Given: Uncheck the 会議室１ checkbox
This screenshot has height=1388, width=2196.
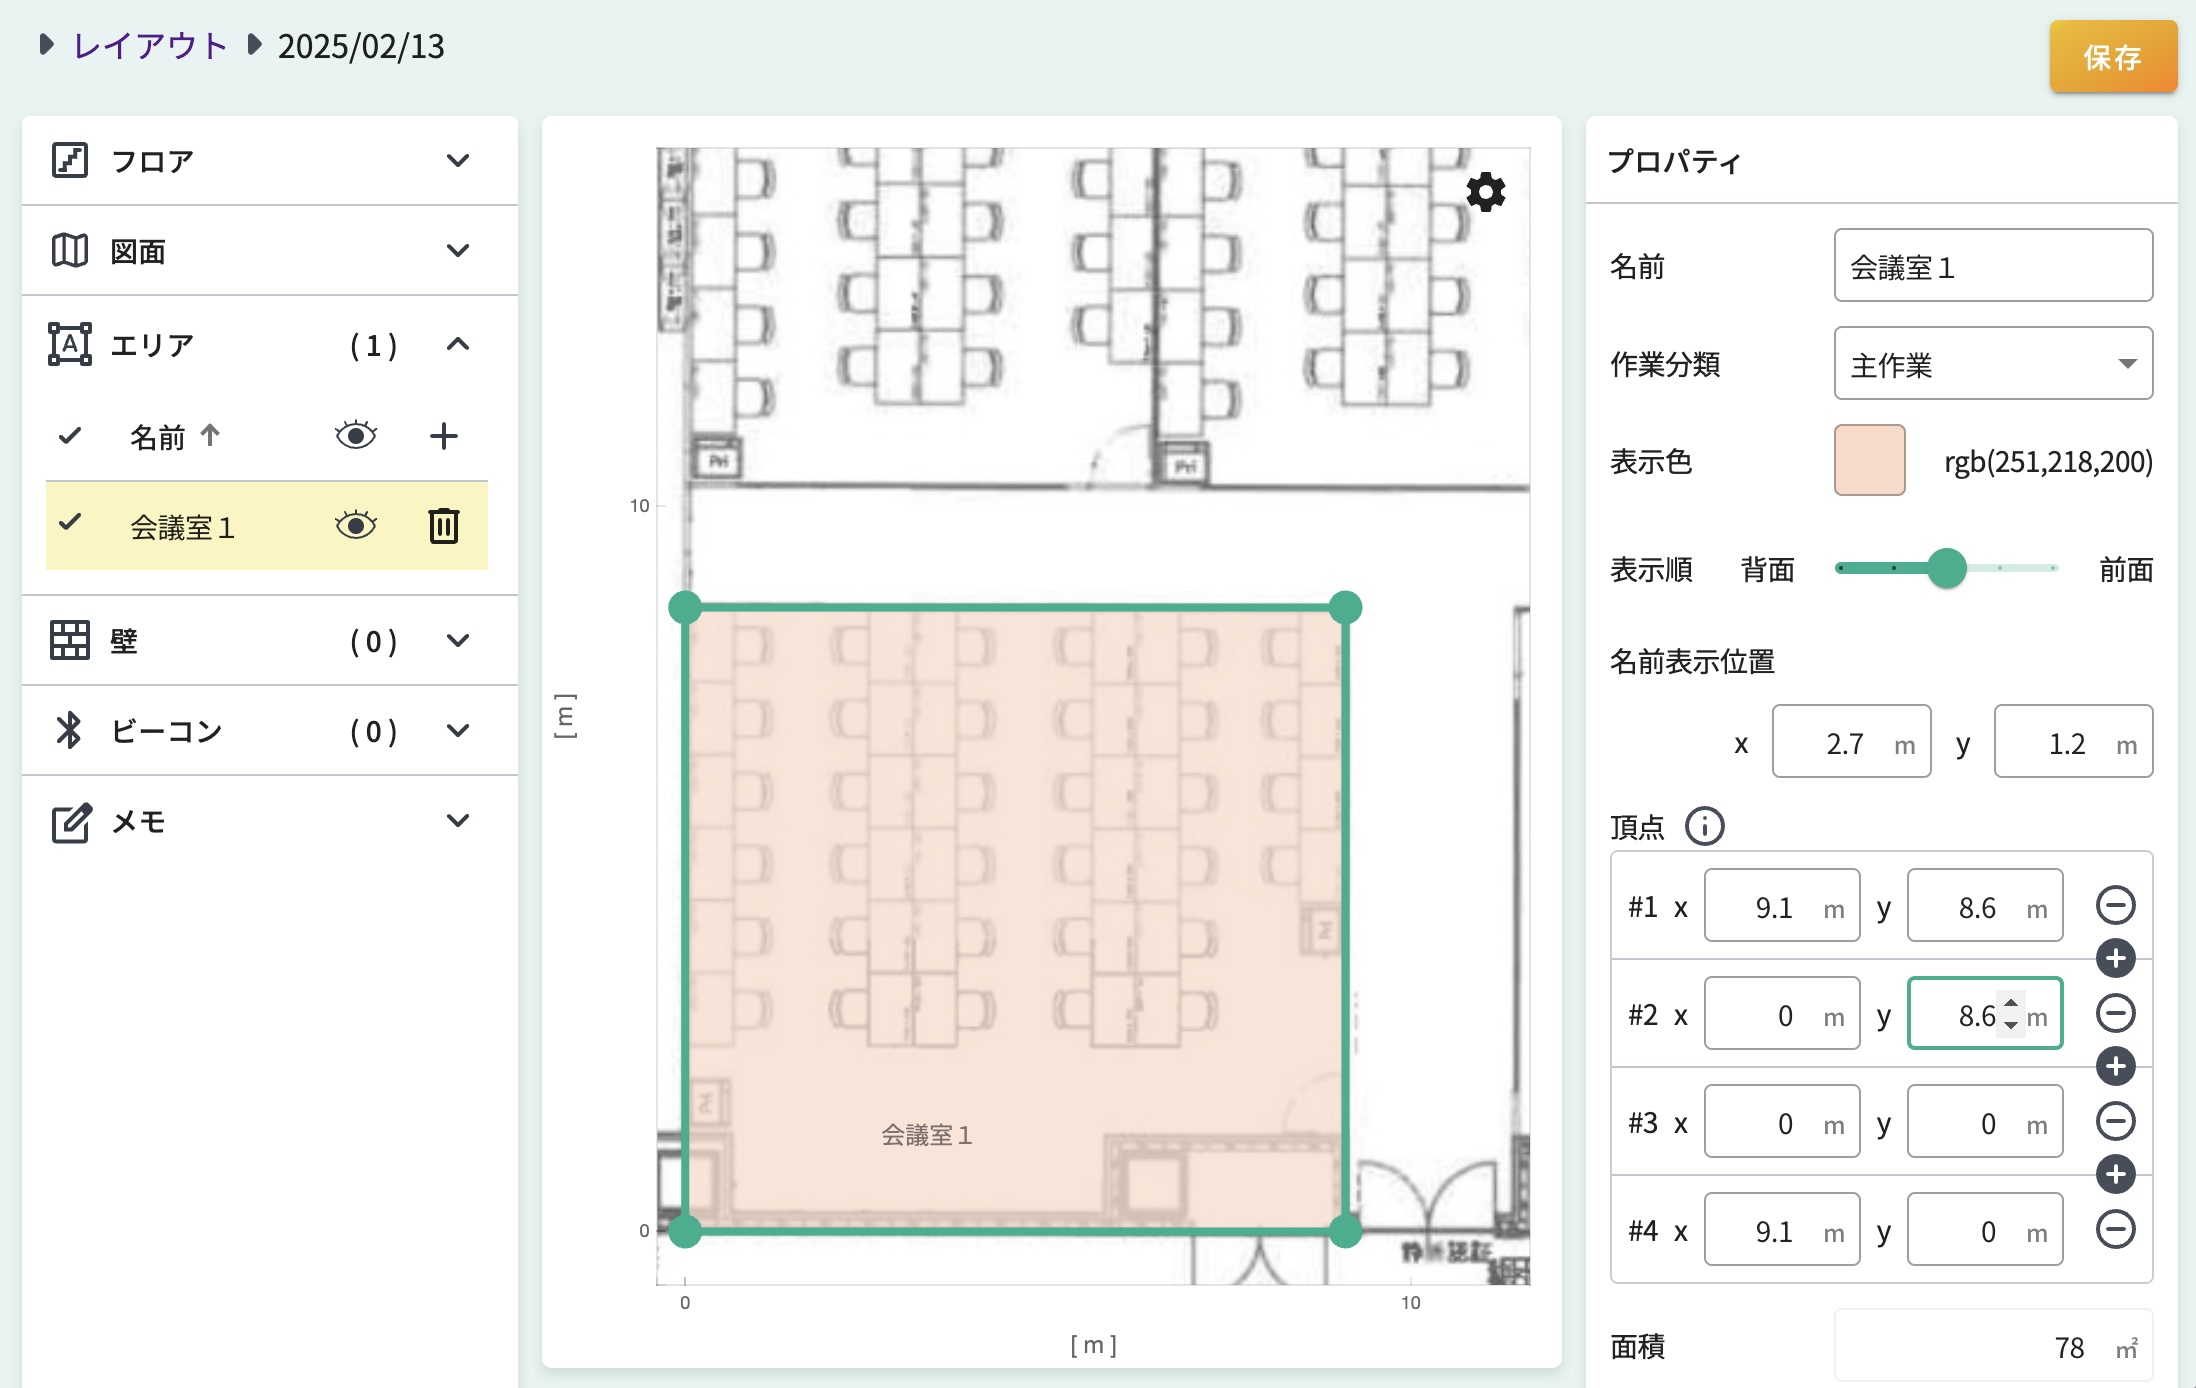Looking at the screenshot, I should [x=69, y=522].
